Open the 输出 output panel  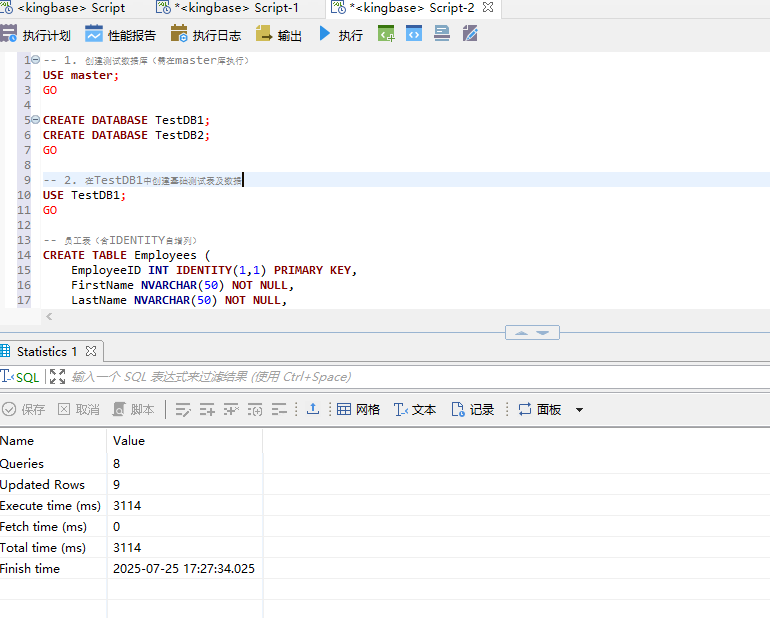(278, 35)
